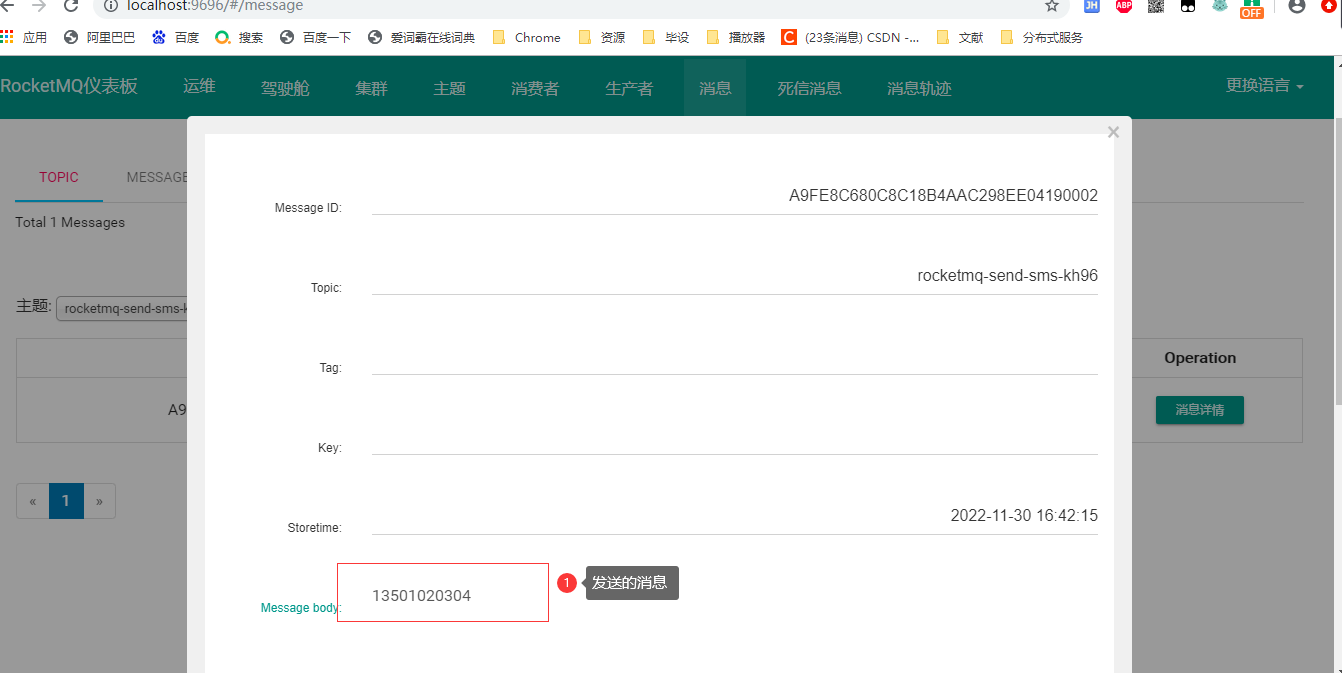Close the message detail dialog
The width and height of the screenshot is (1342, 673).
[x=1113, y=132]
